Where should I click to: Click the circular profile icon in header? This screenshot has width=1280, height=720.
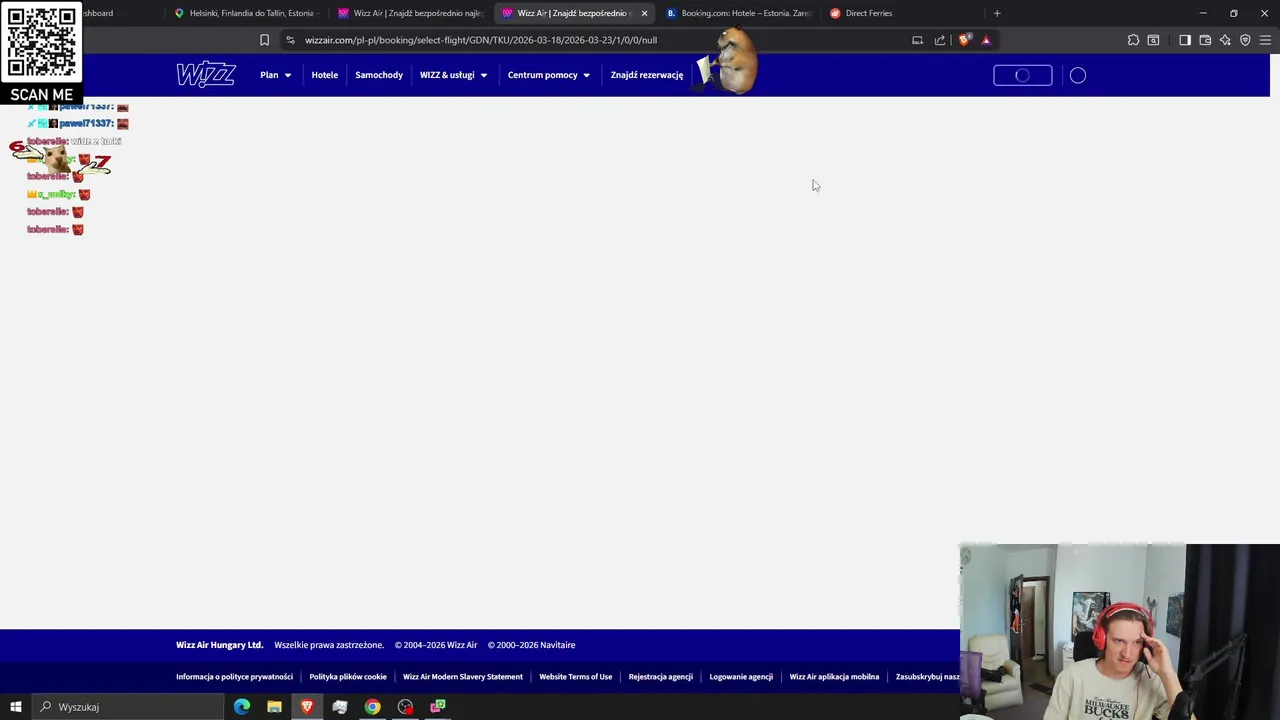point(1078,75)
